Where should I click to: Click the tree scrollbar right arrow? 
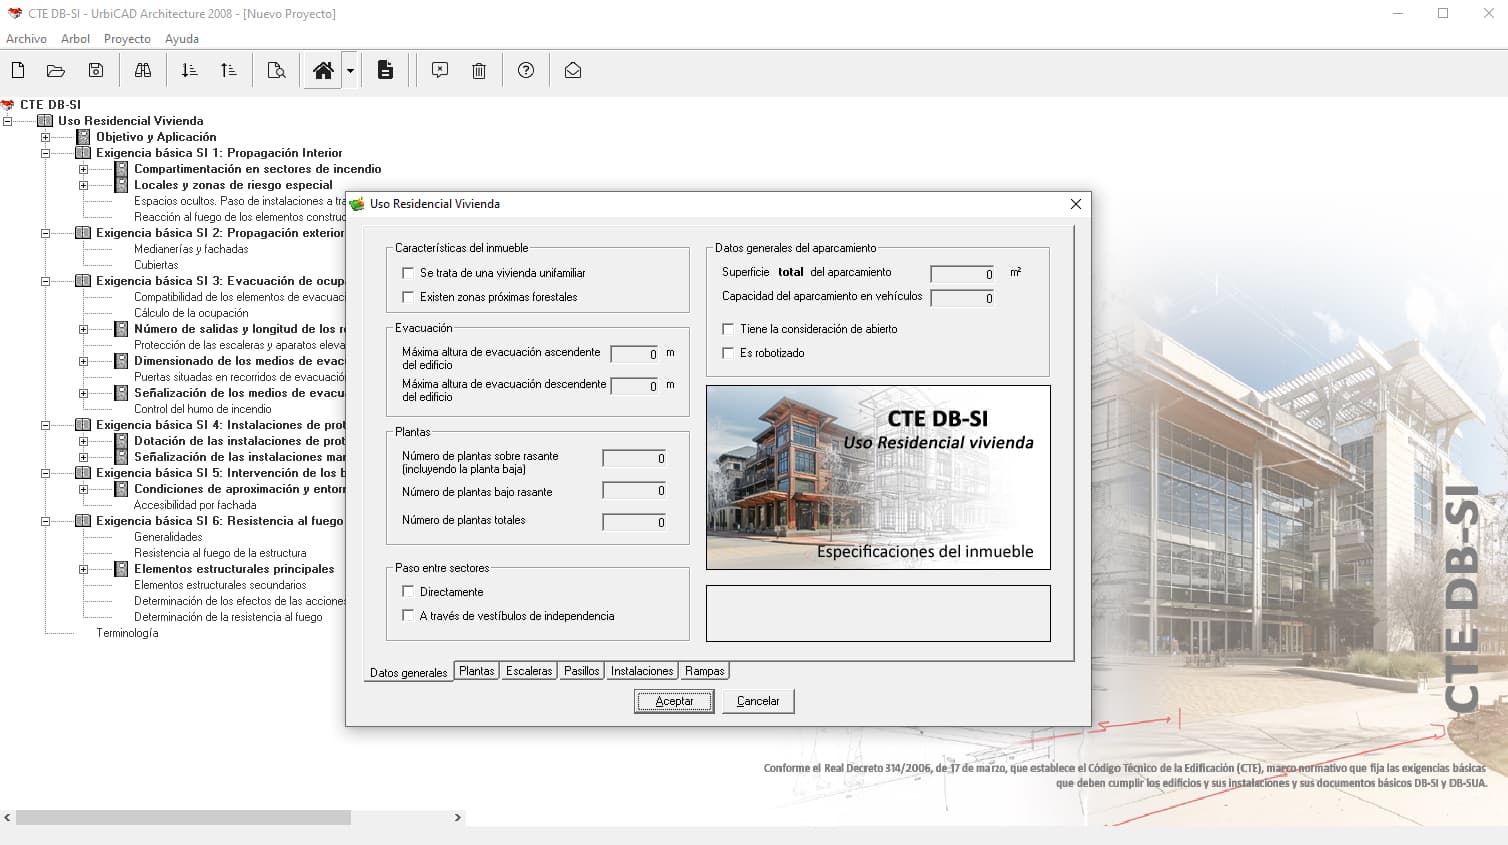pos(458,818)
